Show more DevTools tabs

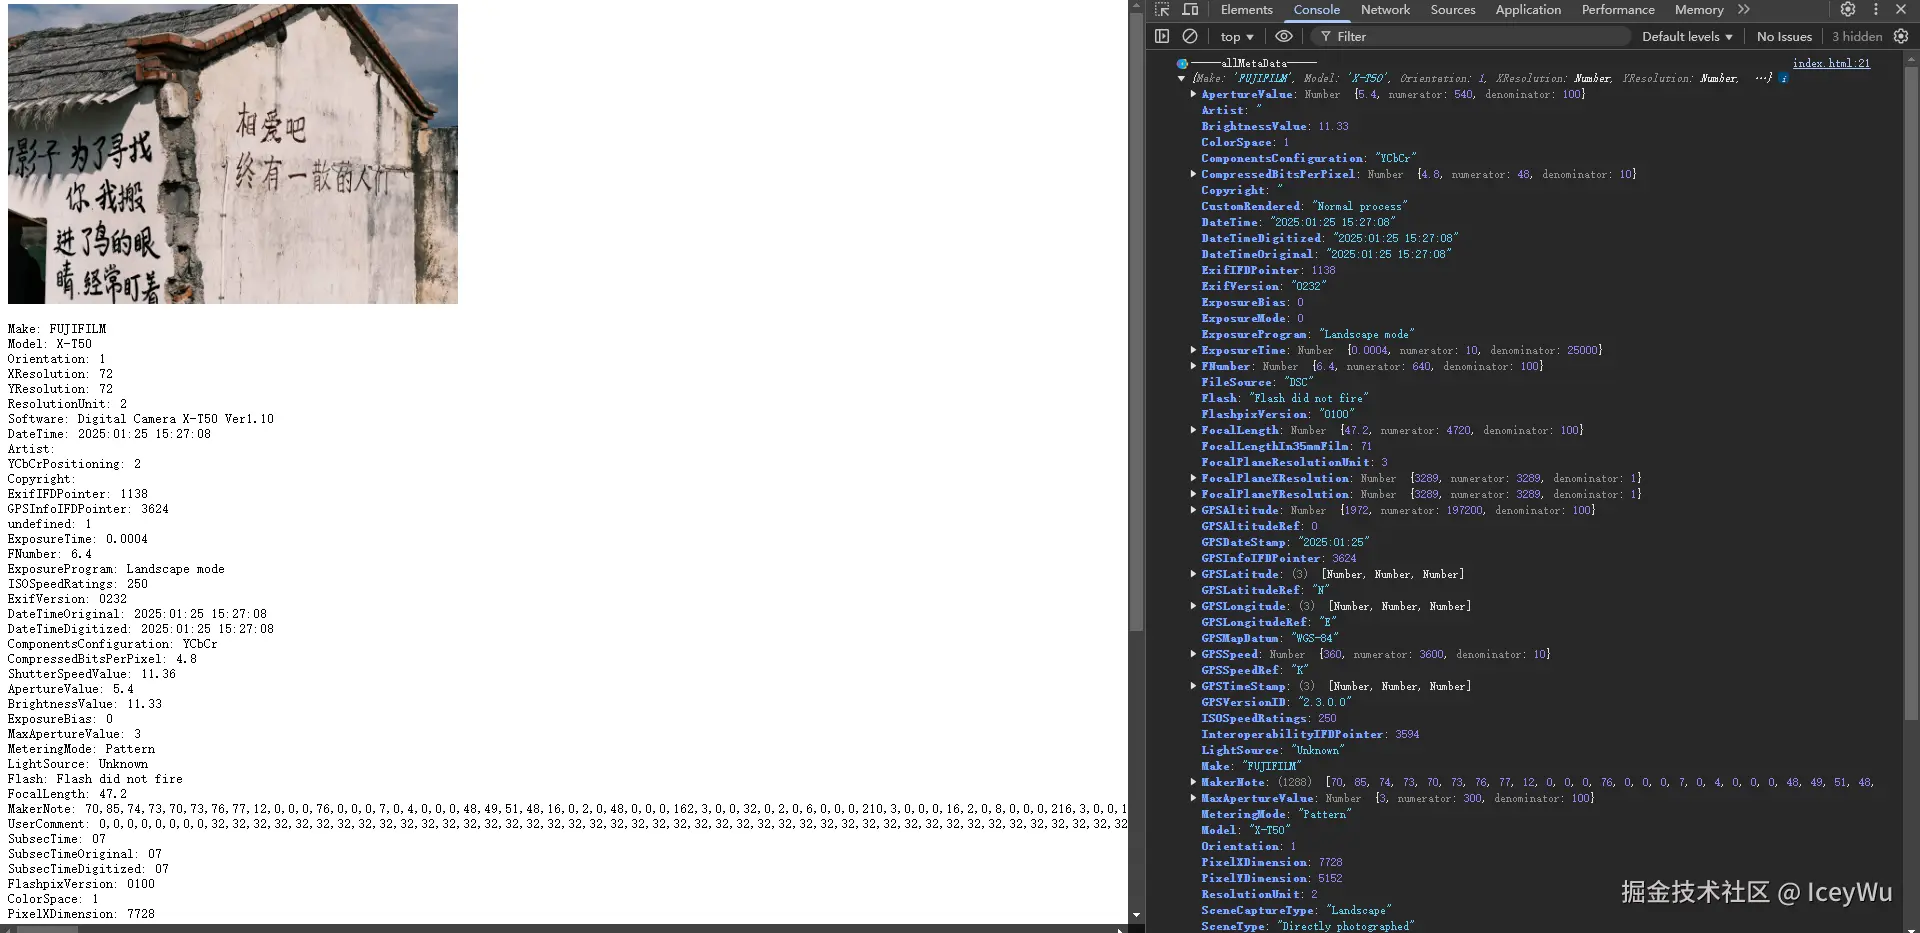click(x=1744, y=10)
